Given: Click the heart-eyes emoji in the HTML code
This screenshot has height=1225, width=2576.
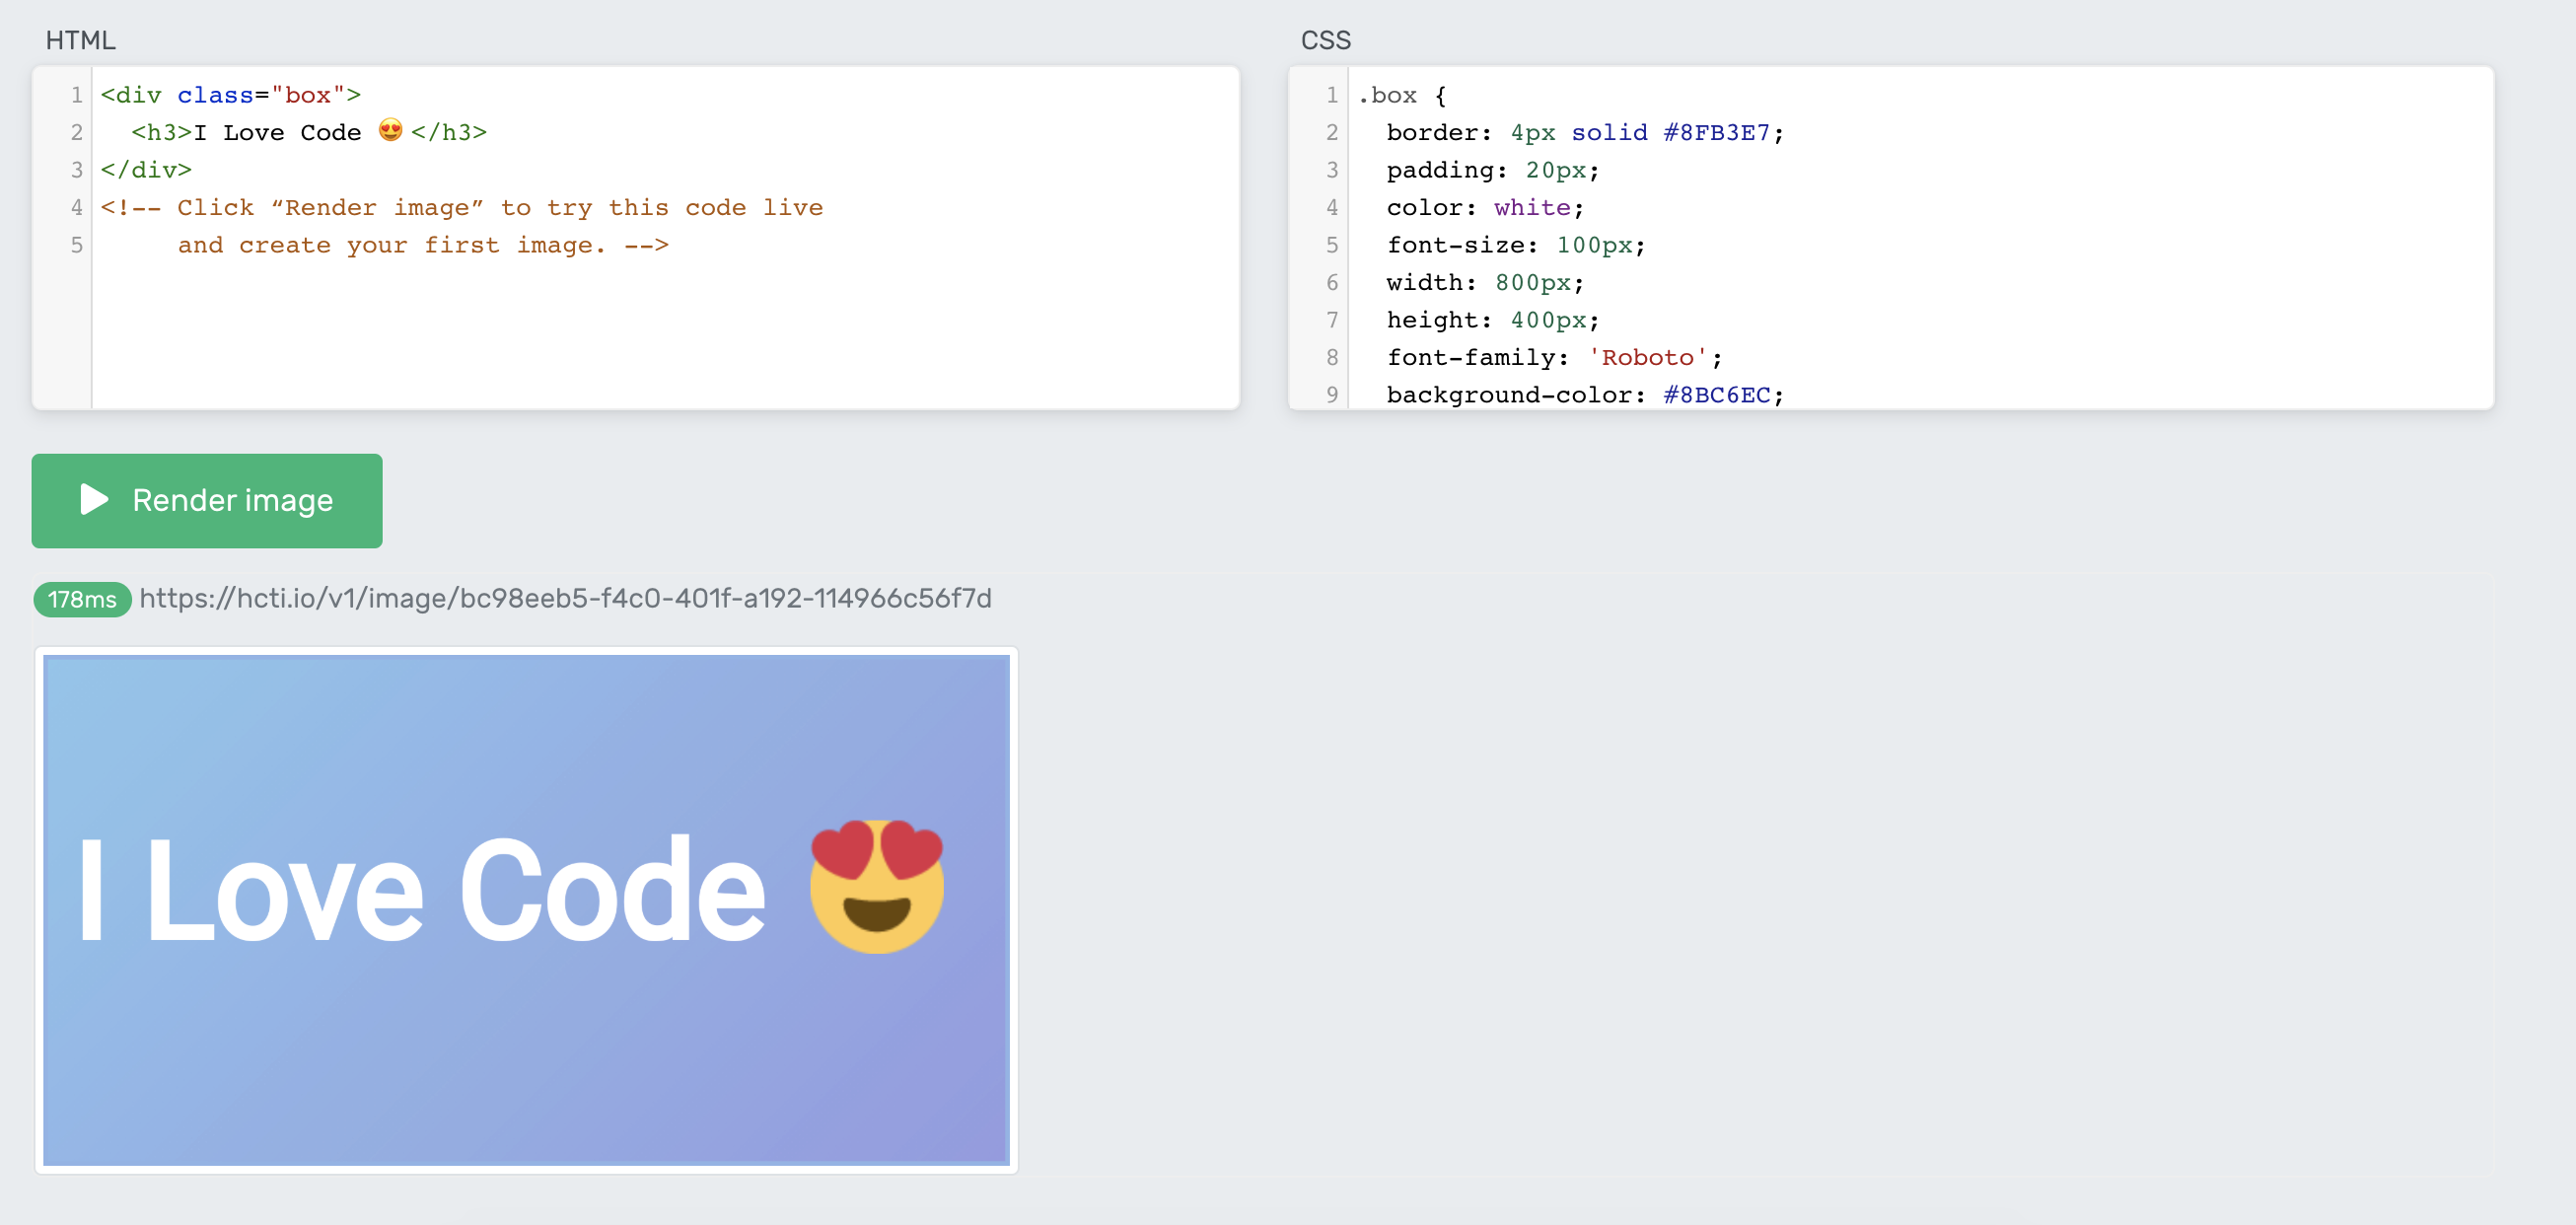Looking at the screenshot, I should [x=391, y=131].
